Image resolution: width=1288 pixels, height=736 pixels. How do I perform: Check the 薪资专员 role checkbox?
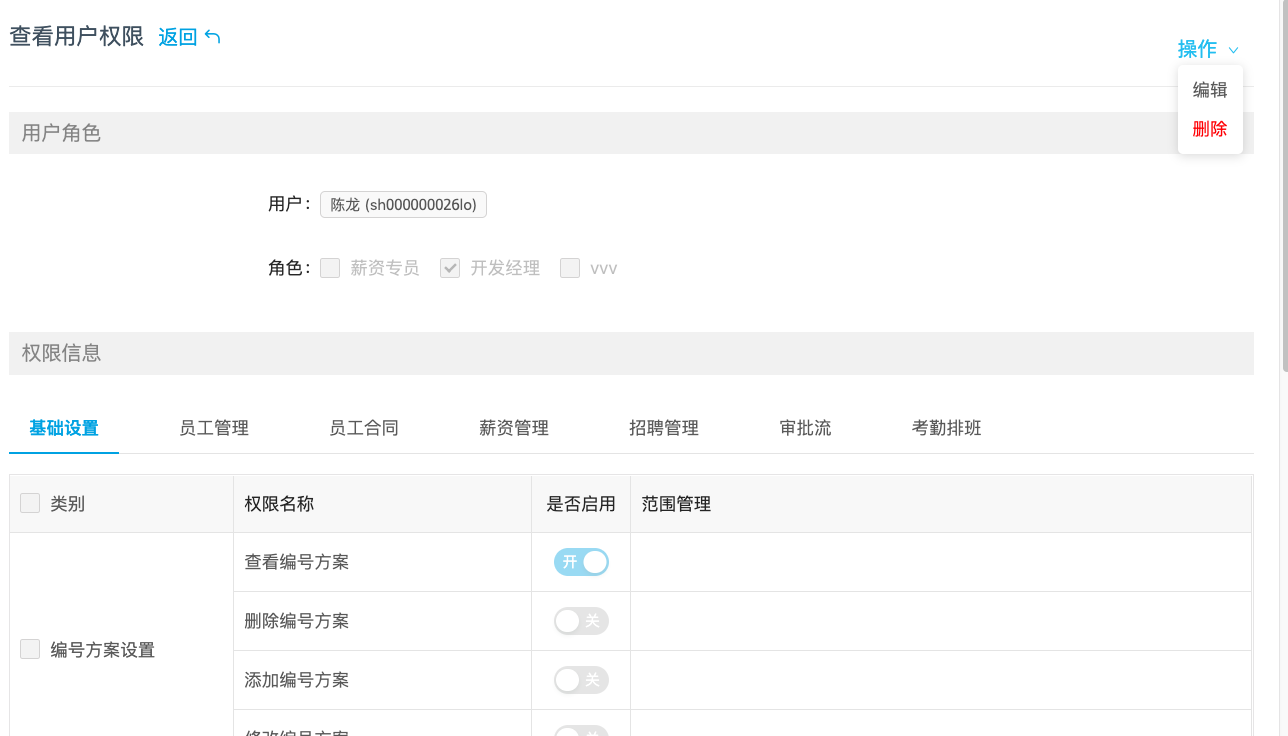tap(330, 268)
